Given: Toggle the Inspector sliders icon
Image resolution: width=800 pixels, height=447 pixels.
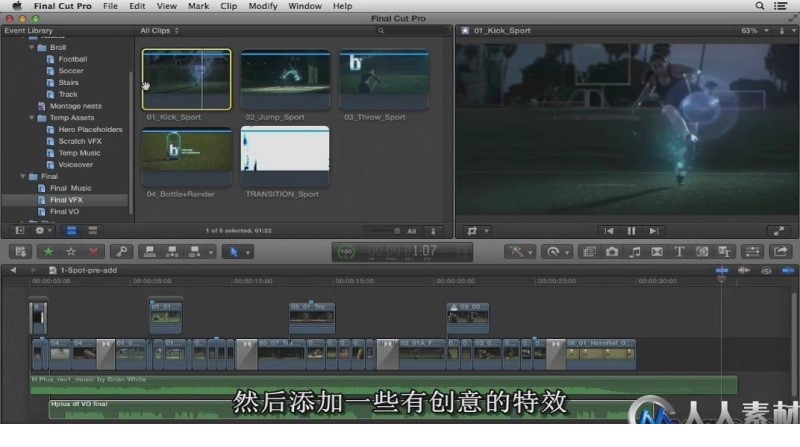Looking at the screenshot, I should [753, 252].
